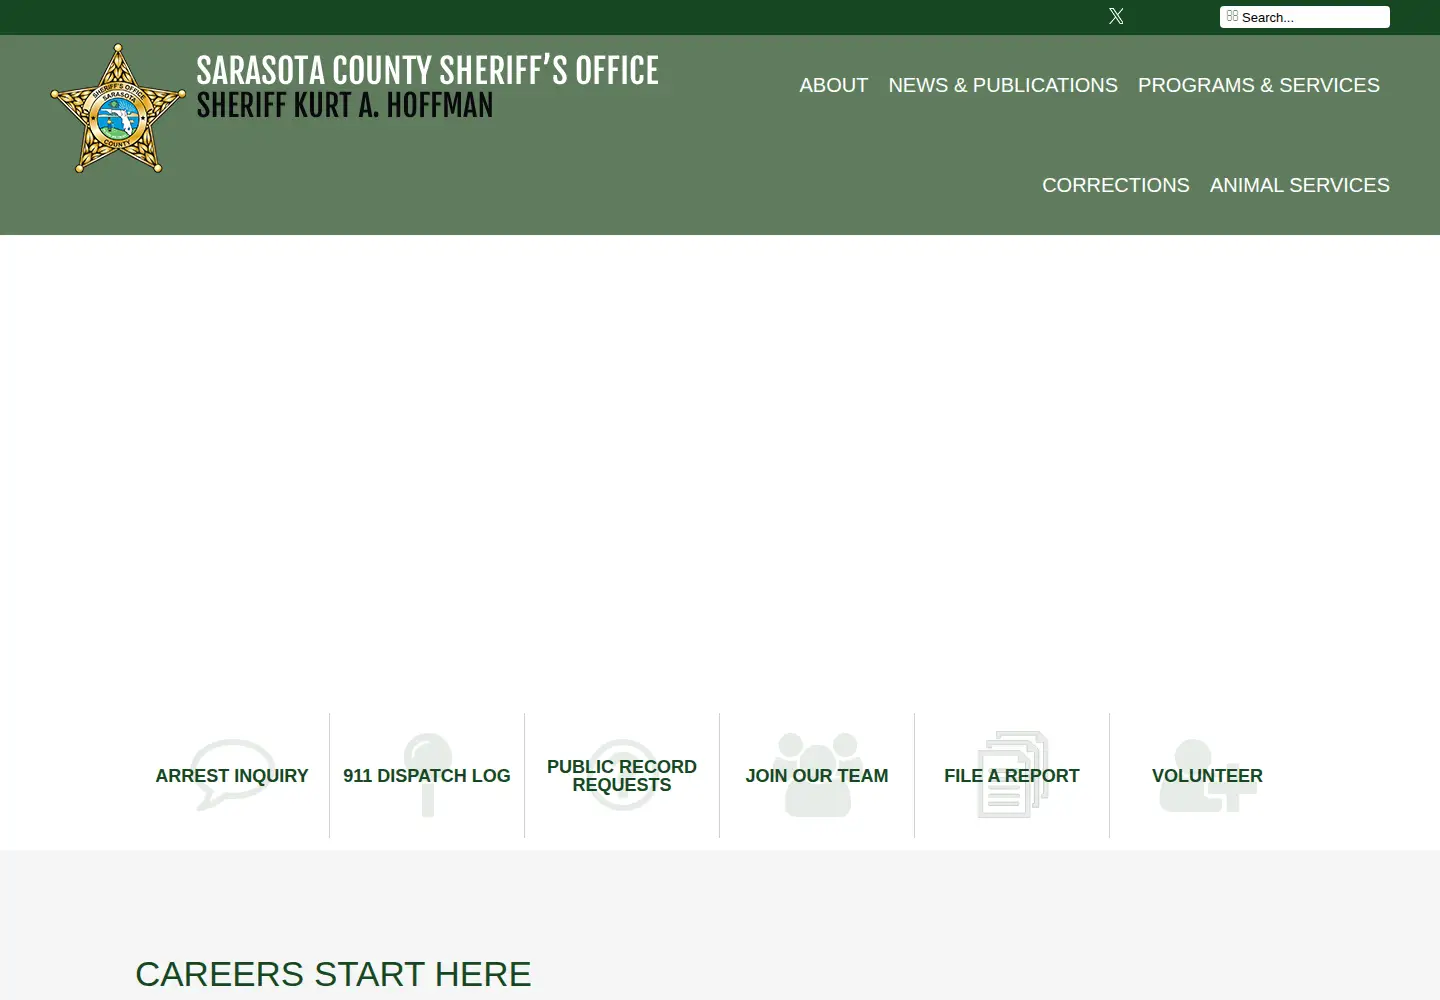Open the Corrections menu
Image resolution: width=1440 pixels, height=1000 pixels.
[1116, 185]
